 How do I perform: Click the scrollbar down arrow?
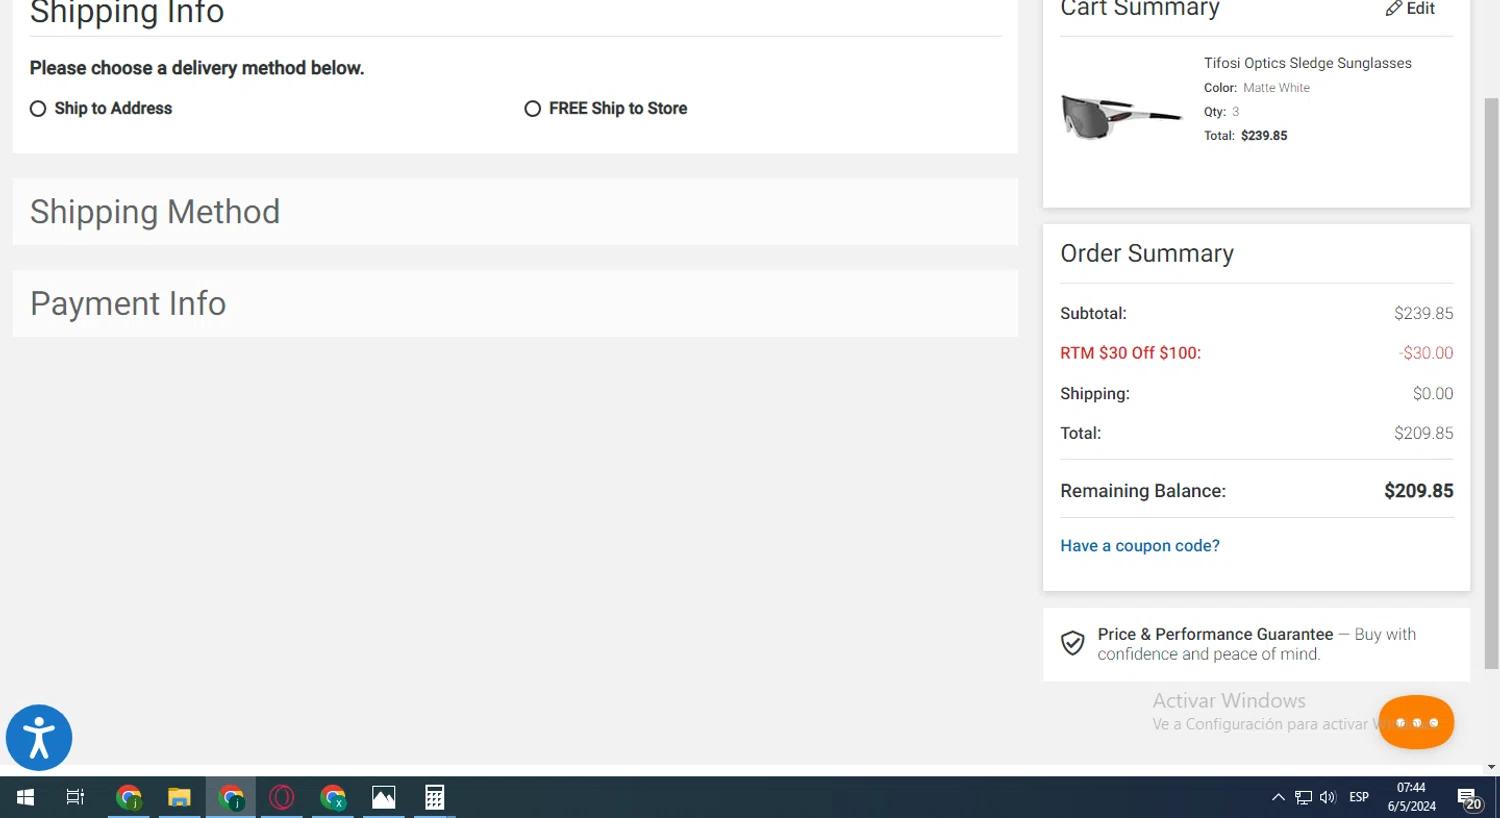click(1491, 768)
